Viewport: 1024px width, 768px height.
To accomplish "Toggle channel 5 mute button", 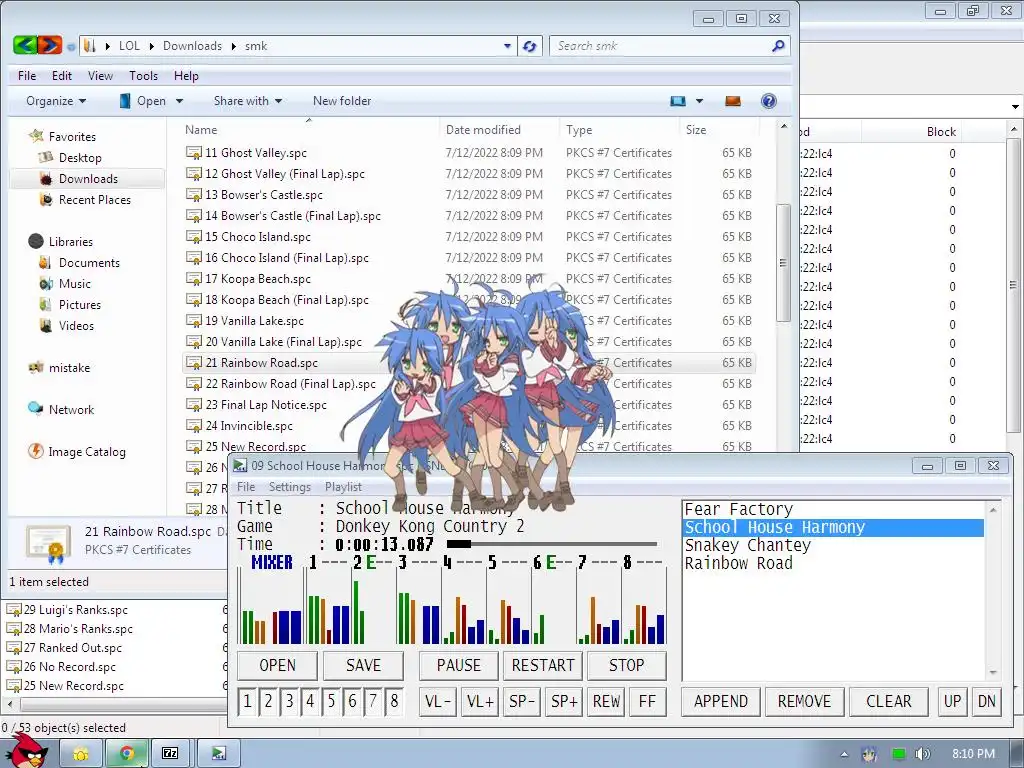I will pyautogui.click(x=331, y=701).
